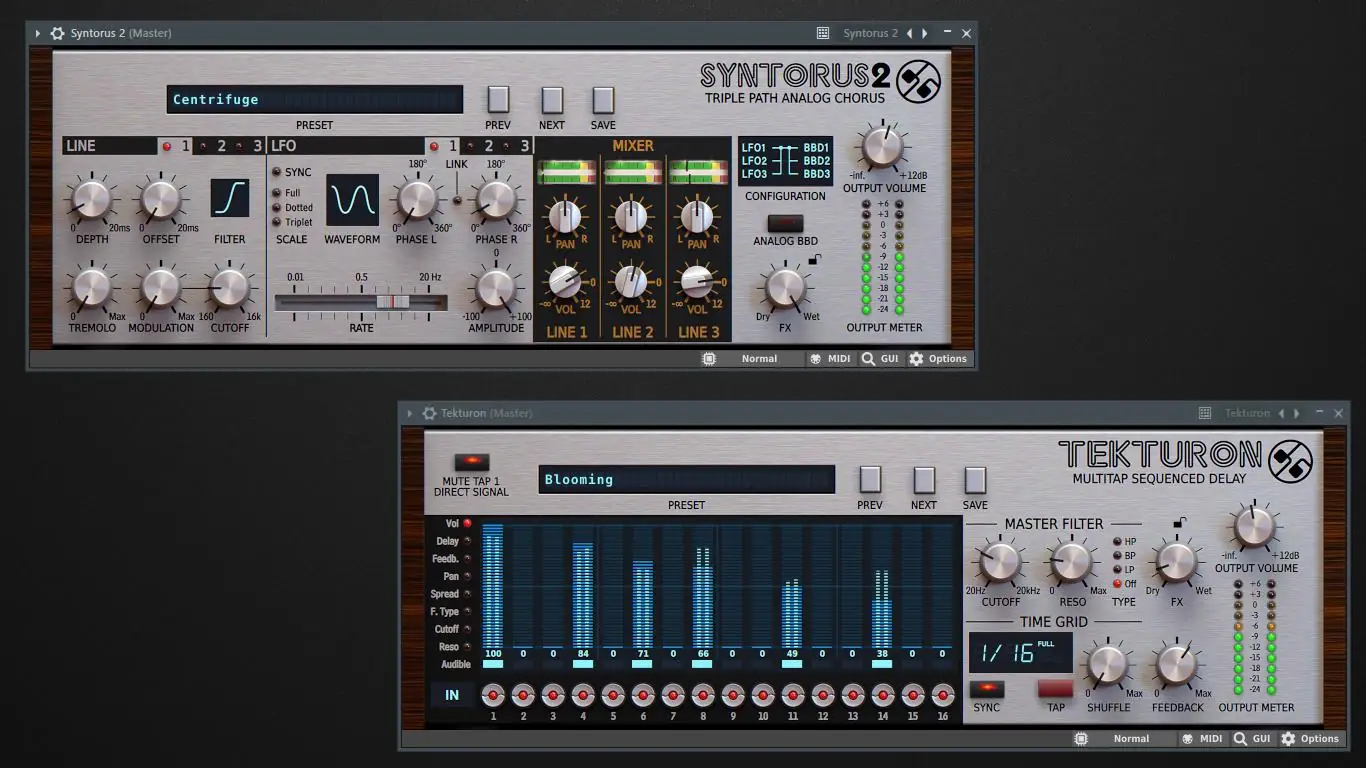Screen dimensions: 1366x768
Task: Expand the collapsed panel arrow in Syntorus 2's title bar
Action: pos(37,33)
